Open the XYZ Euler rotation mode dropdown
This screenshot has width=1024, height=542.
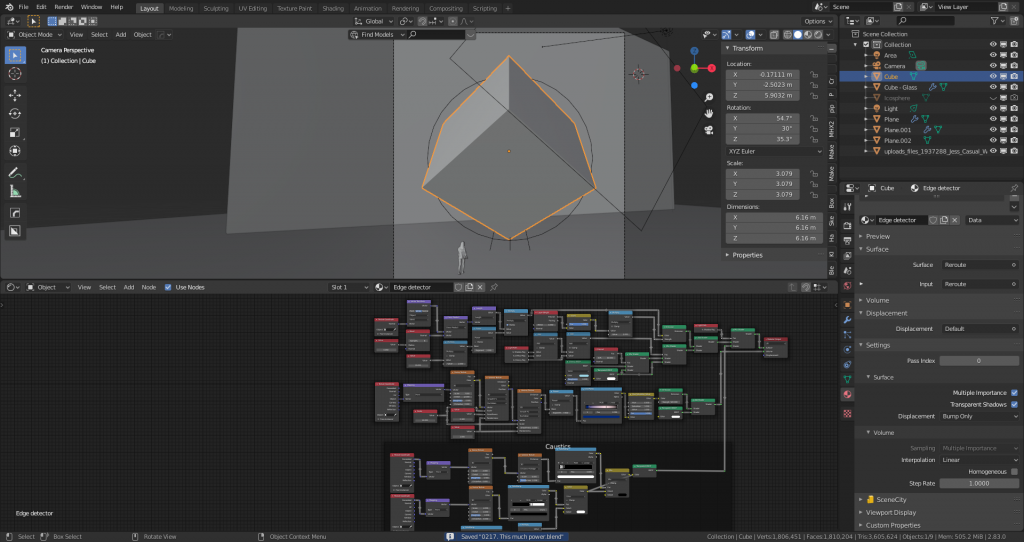coord(775,151)
